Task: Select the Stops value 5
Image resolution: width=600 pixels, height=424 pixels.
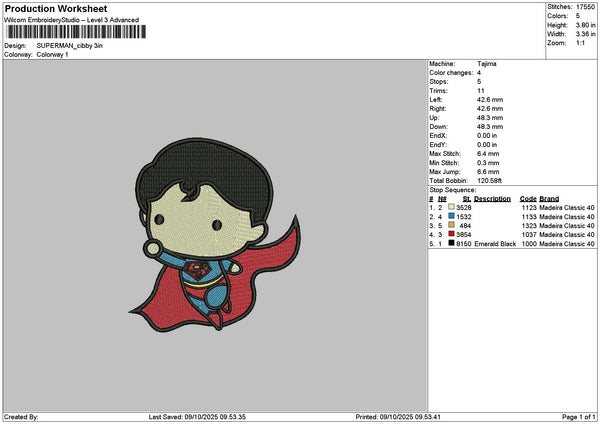Action: click(x=479, y=82)
